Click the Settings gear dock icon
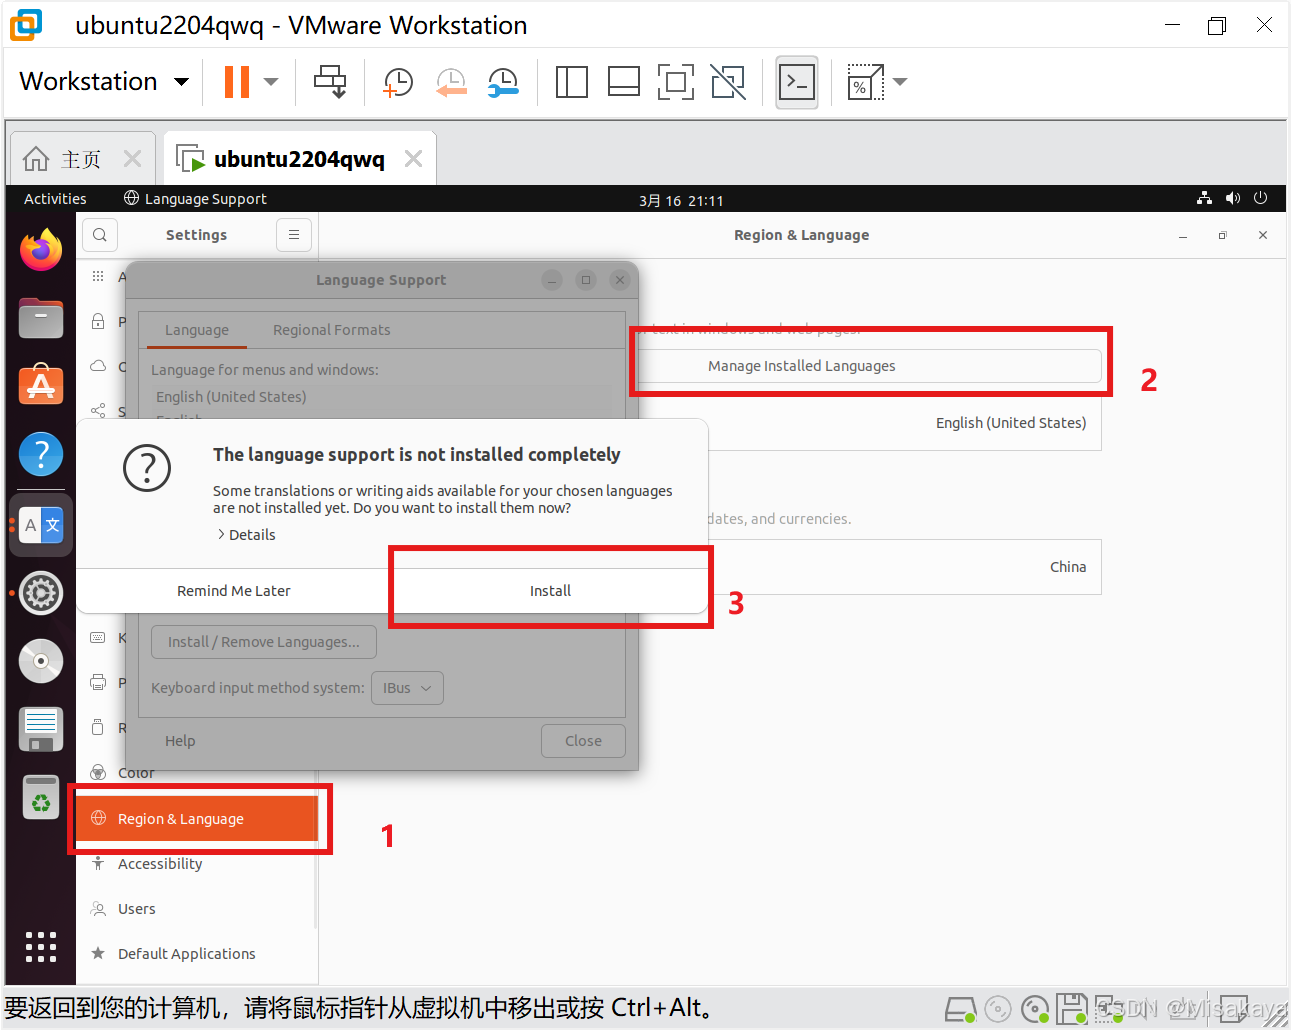The image size is (1291, 1030). click(x=41, y=593)
